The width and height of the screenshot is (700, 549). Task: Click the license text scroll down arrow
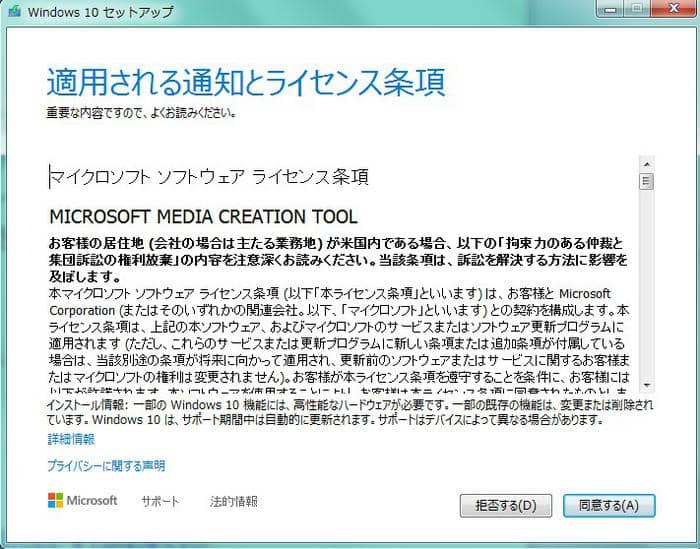pyautogui.click(x=646, y=385)
